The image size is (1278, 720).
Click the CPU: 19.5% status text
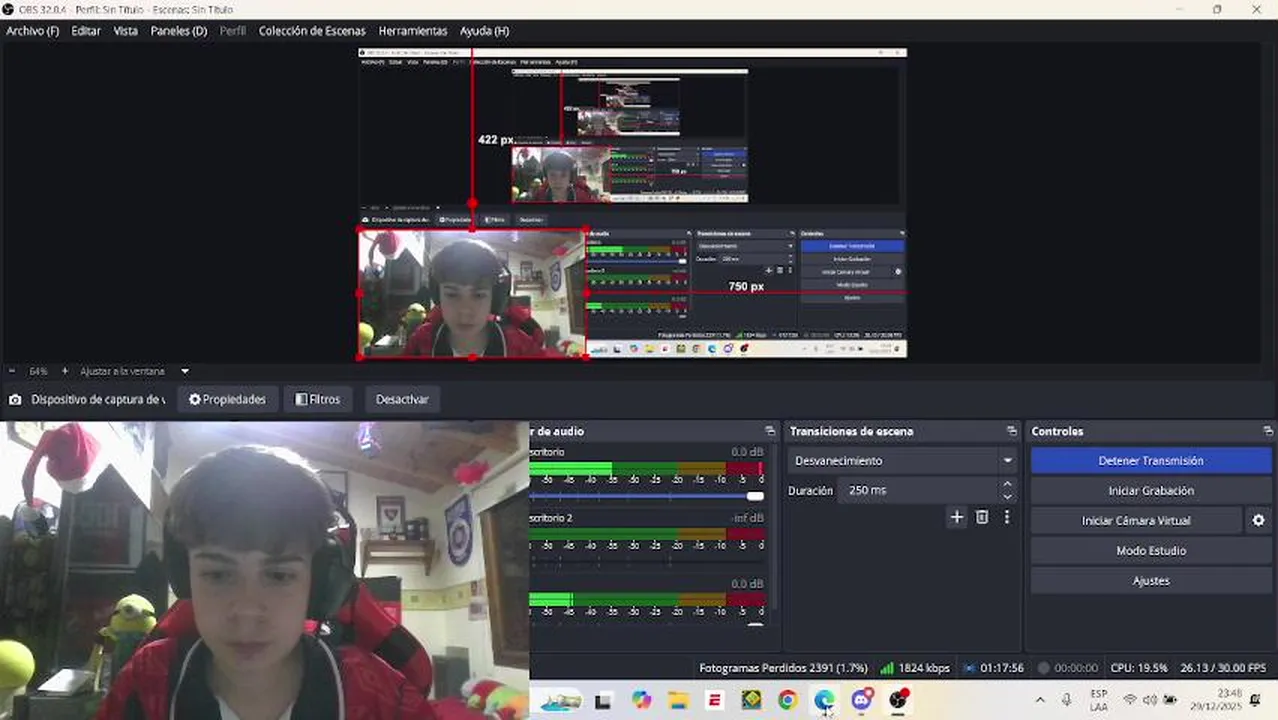point(1139,668)
